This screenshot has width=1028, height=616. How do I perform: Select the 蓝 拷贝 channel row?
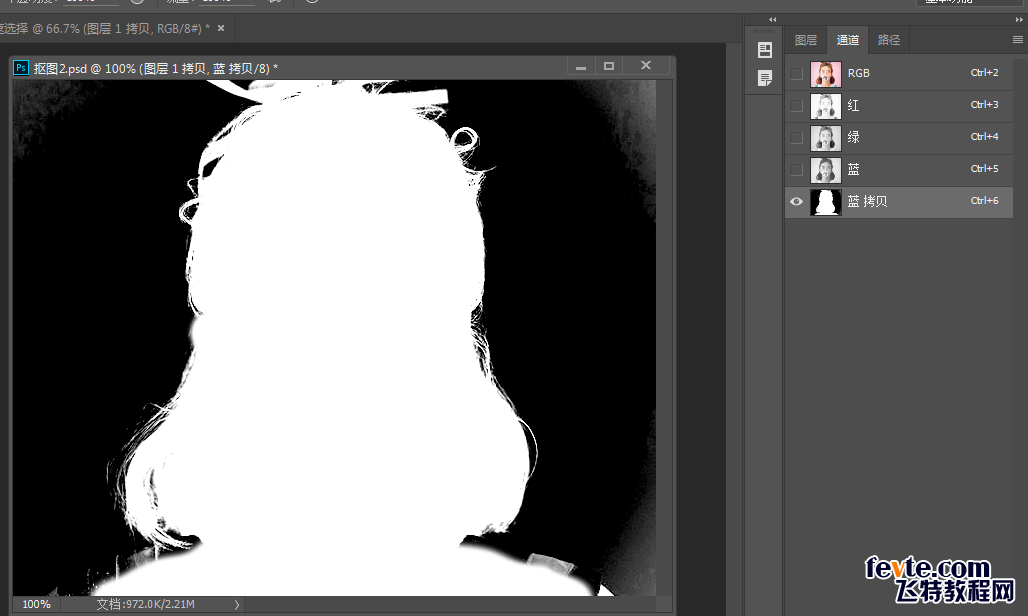(899, 202)
